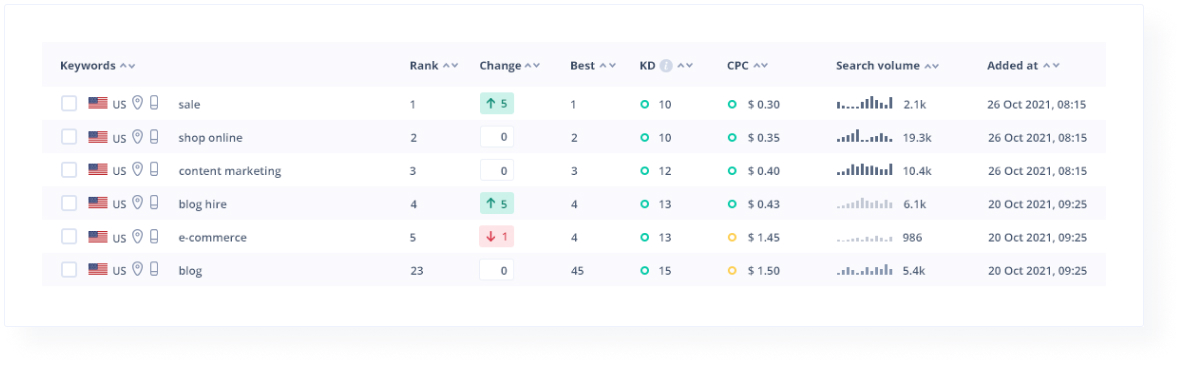Click the mobile device icon in sale row
The width and height of the screenshot is (1184, 367).
153,103
